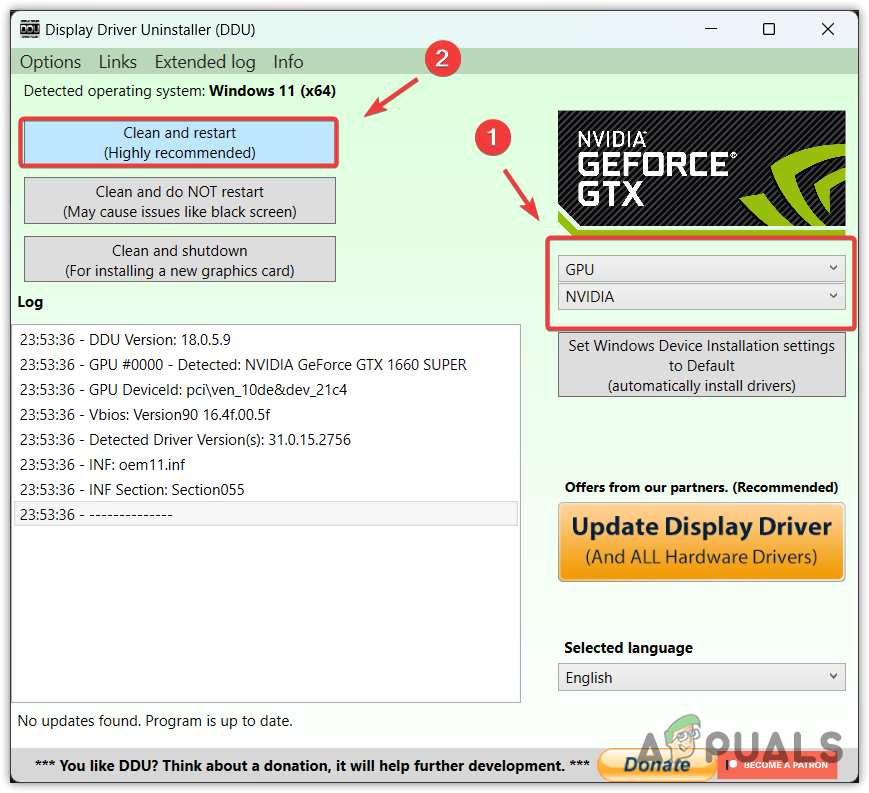Click the Clean and shutdown button
The height and width of the screenshot is (793, 869).
tap(179, 259)
